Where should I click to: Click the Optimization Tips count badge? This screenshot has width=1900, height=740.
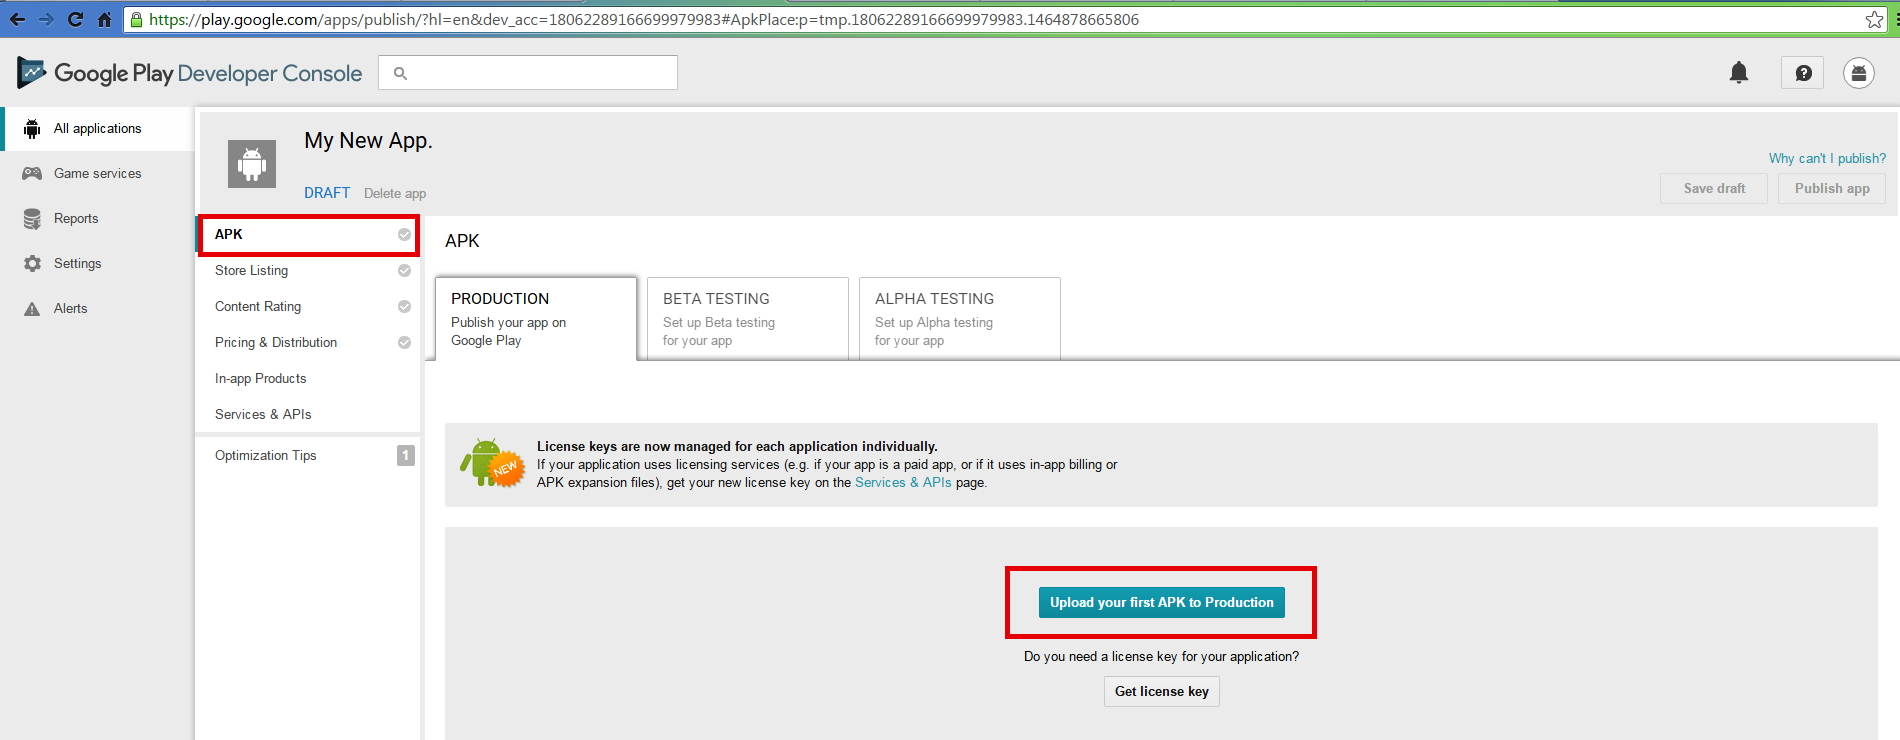[405, 456]
